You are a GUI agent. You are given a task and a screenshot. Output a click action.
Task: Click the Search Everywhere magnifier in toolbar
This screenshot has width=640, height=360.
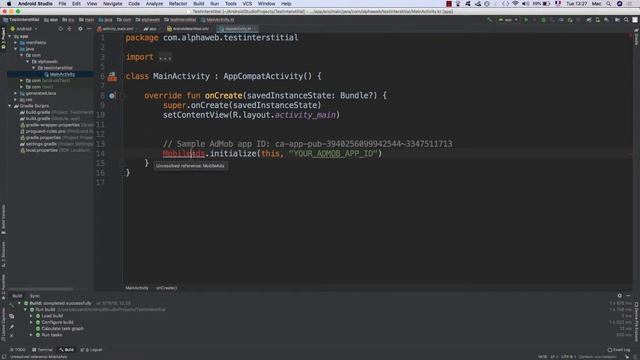(626, 20)
